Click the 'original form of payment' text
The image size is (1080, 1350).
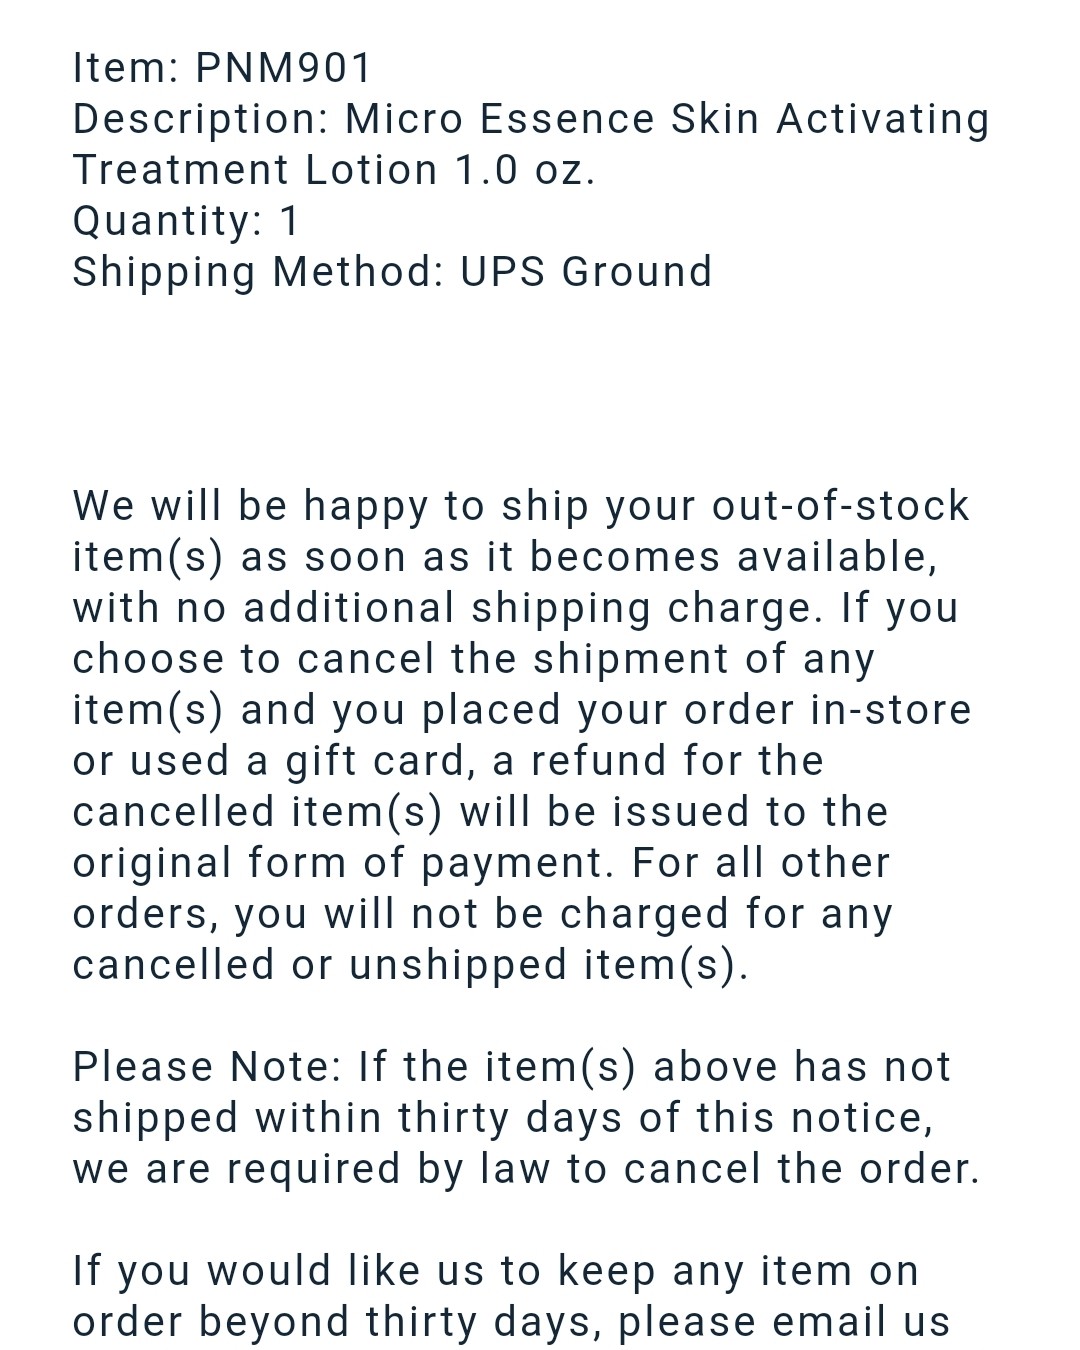tap(342, 864)
